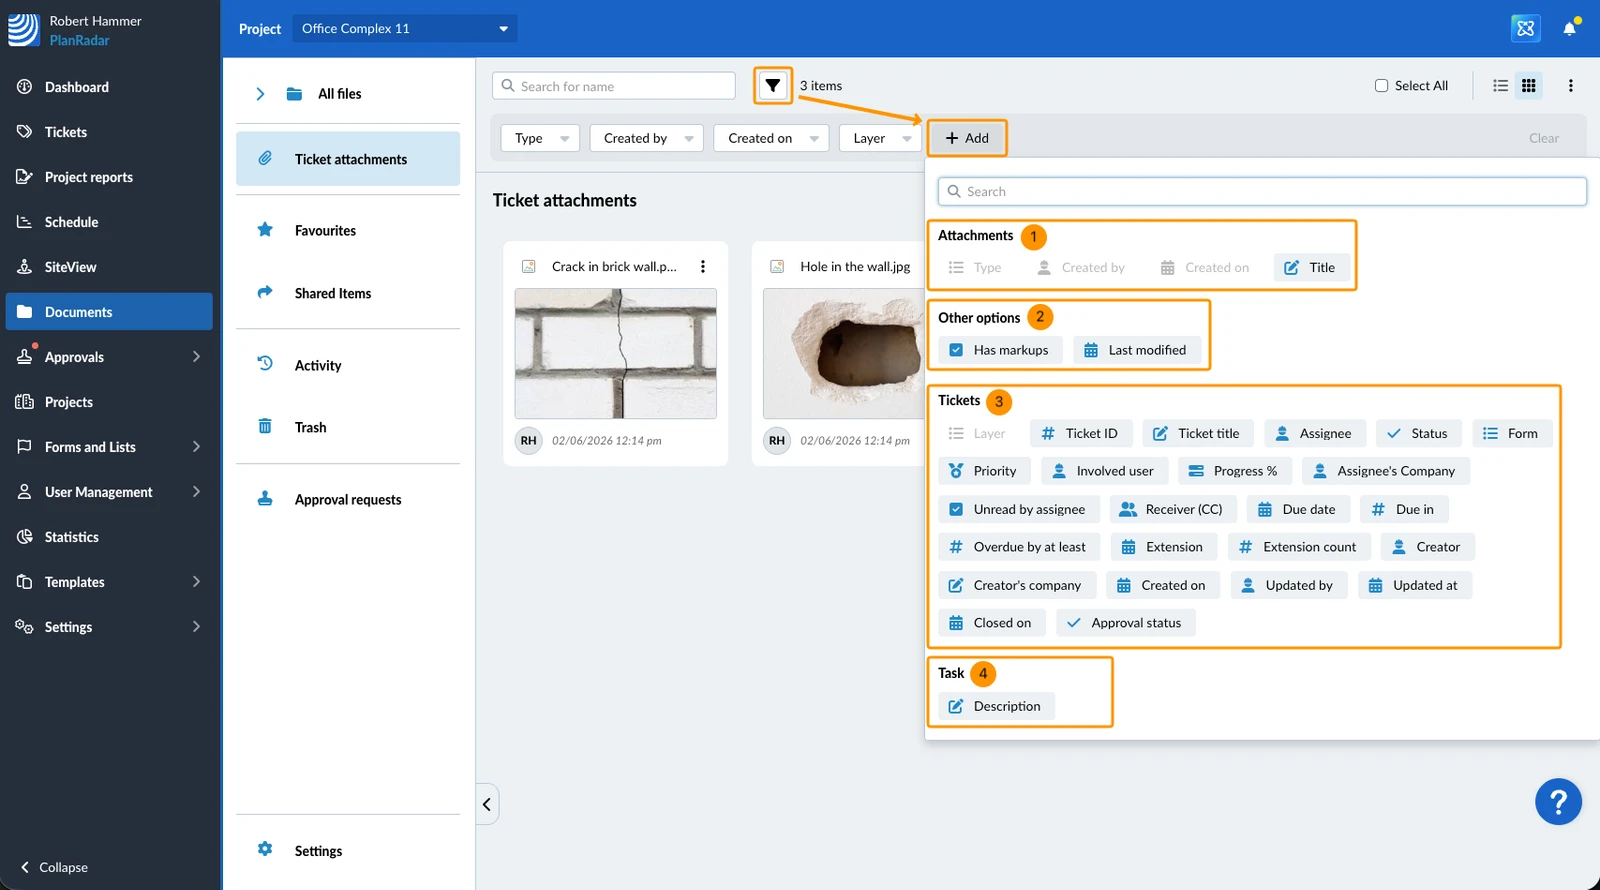
Task: Click the RH avatar under Crack in brick wall
Action: coord(528,441)
